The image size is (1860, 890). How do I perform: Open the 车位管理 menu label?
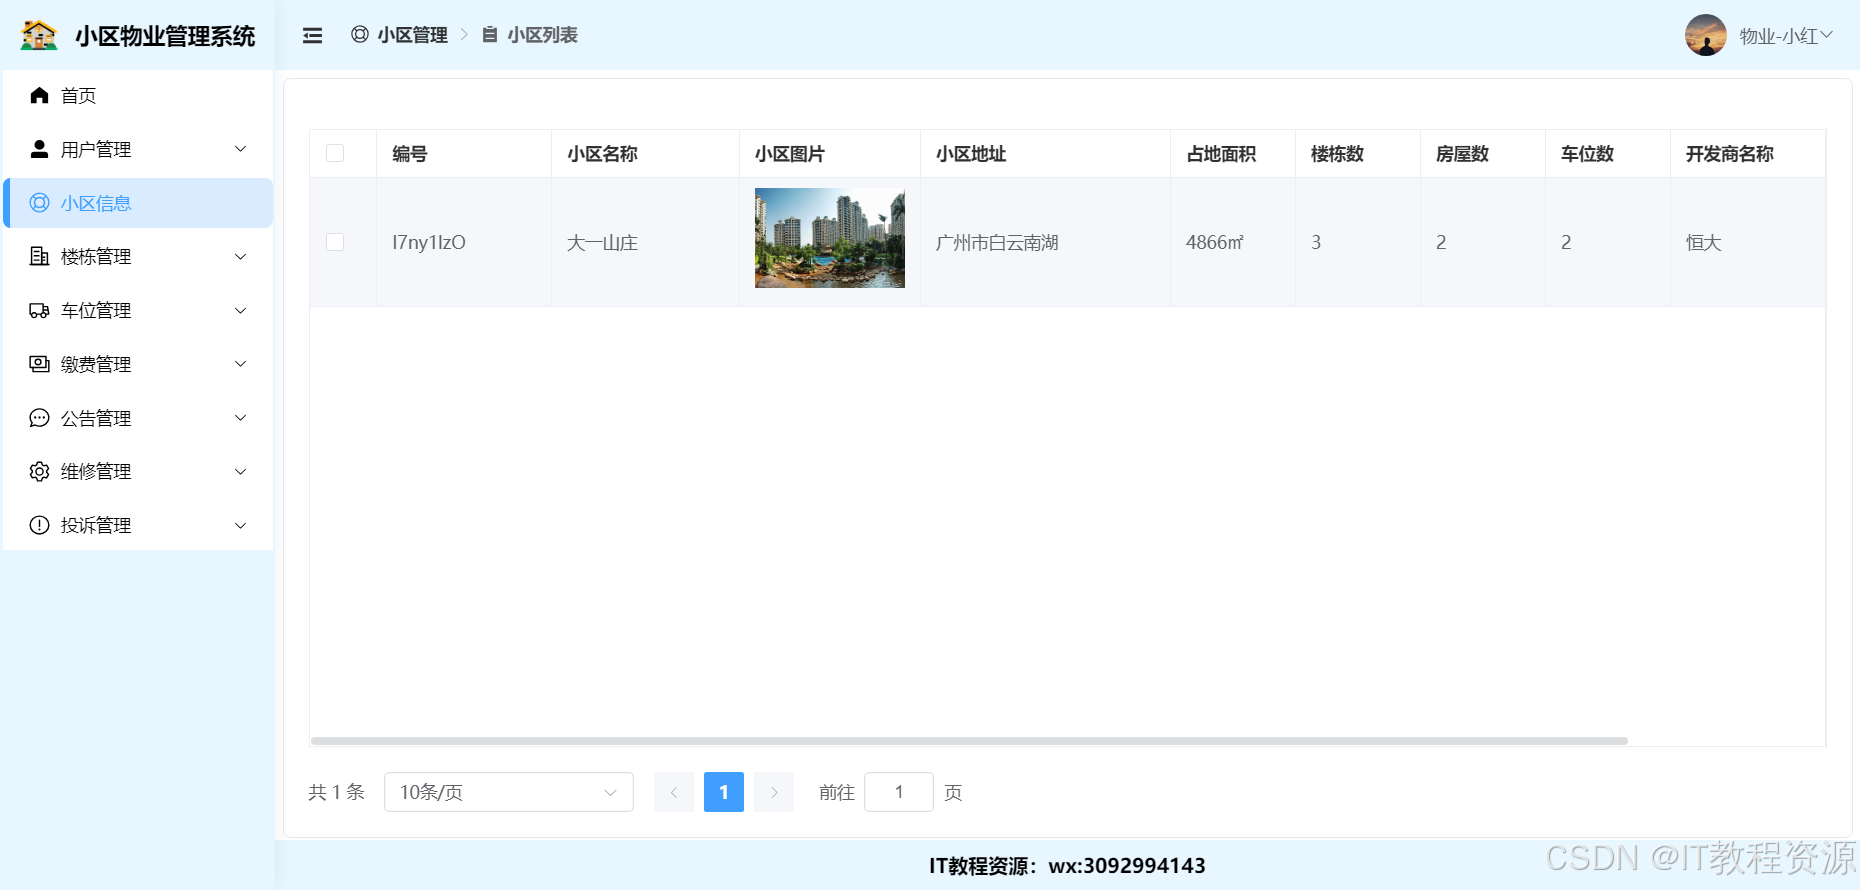point(96,310)
